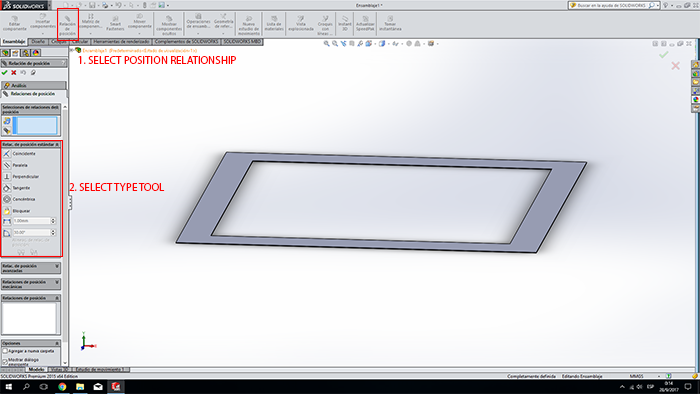
Task: Click the print icon in quick access bar
Action: (105, 5)
